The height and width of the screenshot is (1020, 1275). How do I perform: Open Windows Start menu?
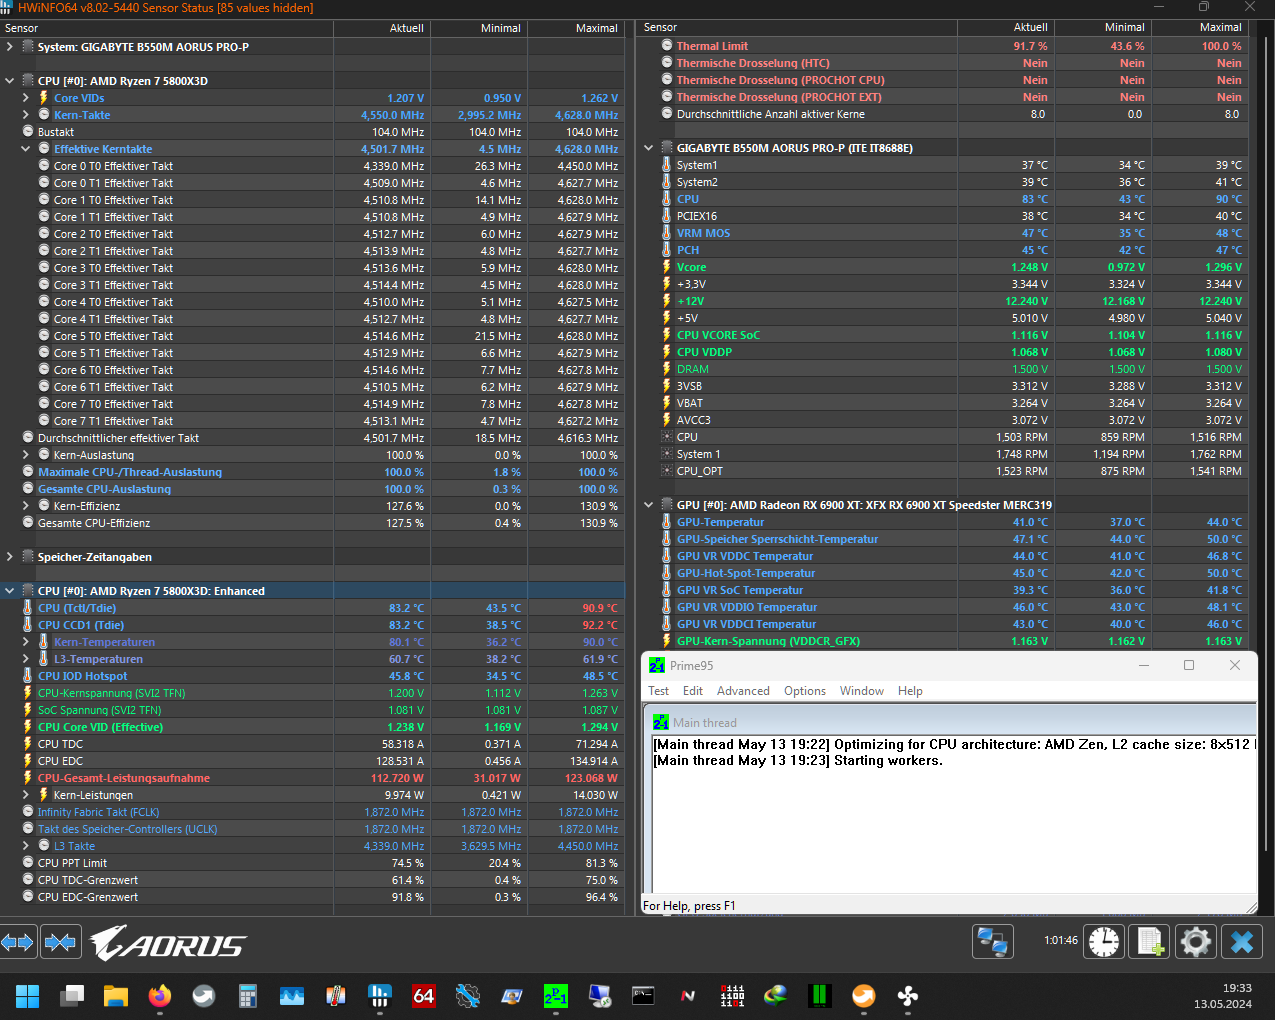click(28, 996)
